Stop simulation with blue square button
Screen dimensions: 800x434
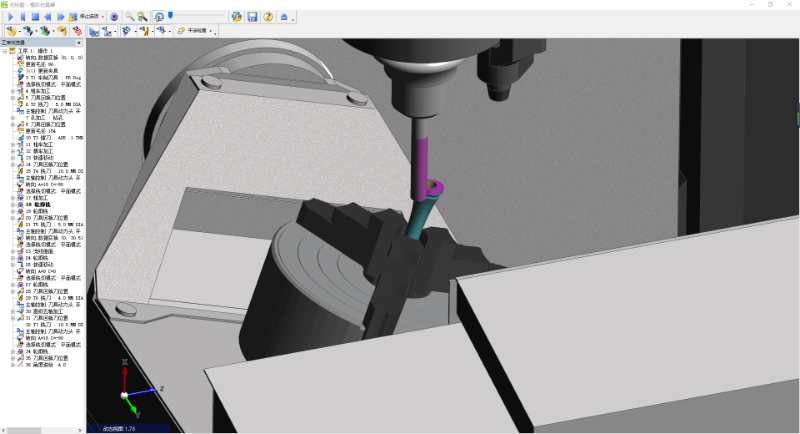coord(35,17)
